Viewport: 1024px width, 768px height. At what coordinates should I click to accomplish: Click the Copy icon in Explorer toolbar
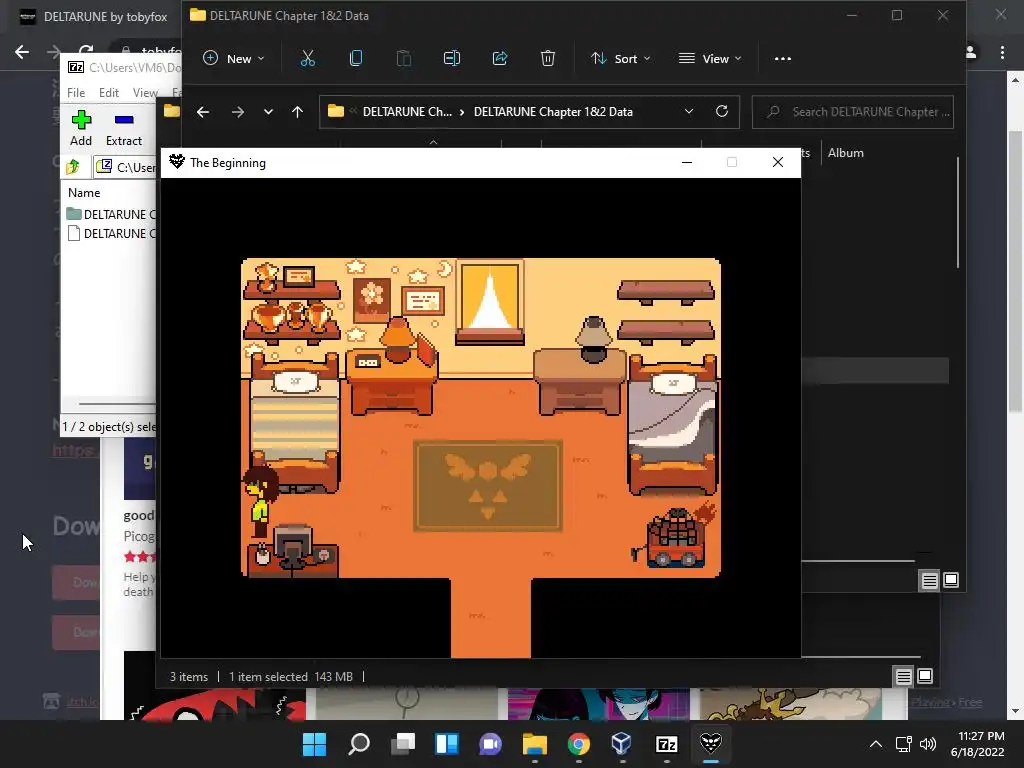(356, 59)
